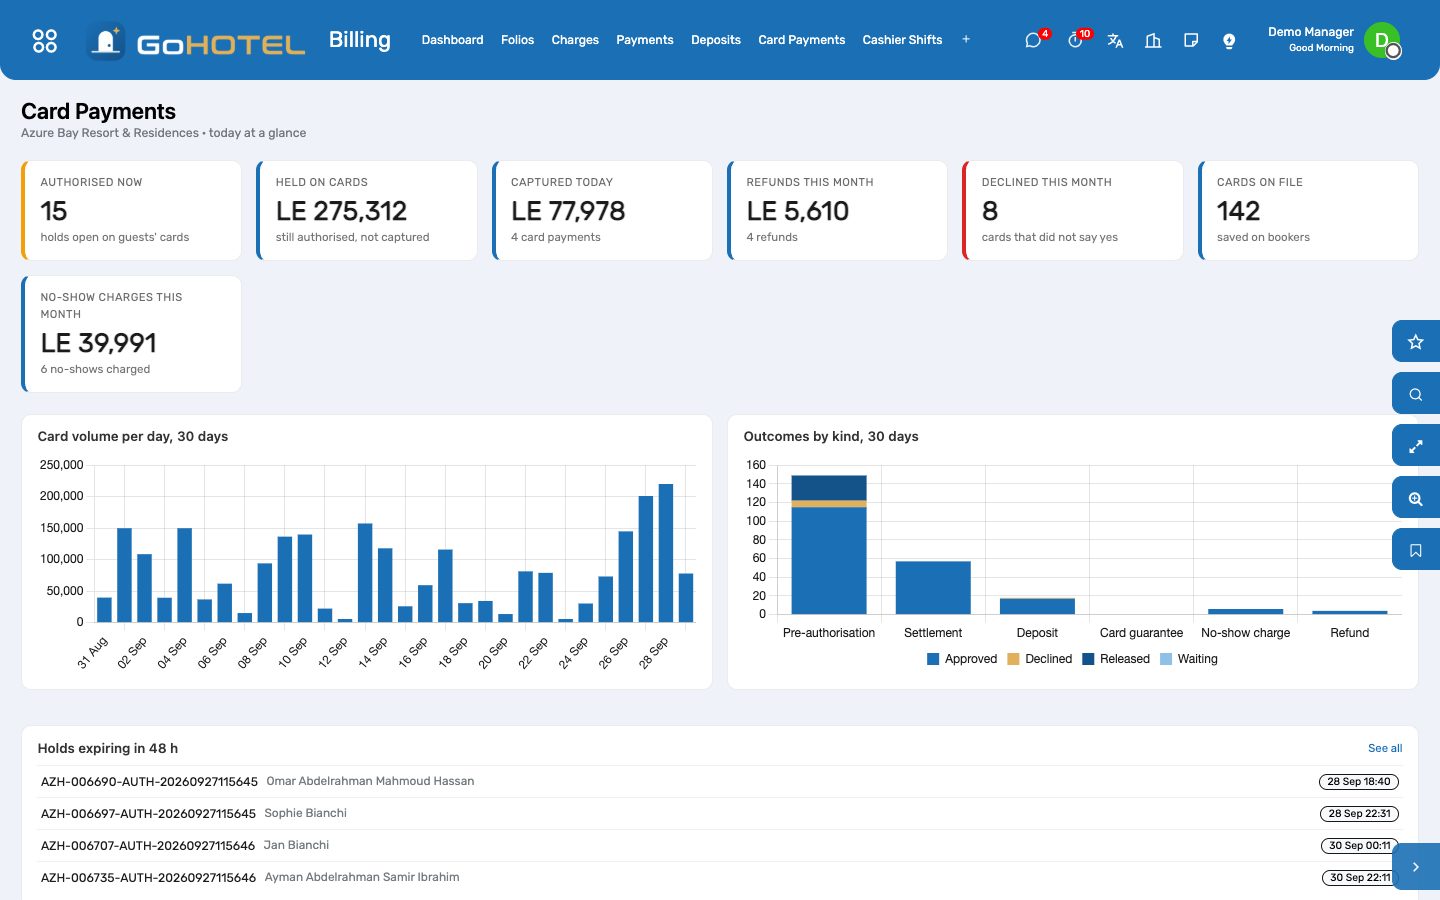Viewport: 1440px width, 900px height.
Task: Click the lightbulb tips icon
Action: (1229, 40)
